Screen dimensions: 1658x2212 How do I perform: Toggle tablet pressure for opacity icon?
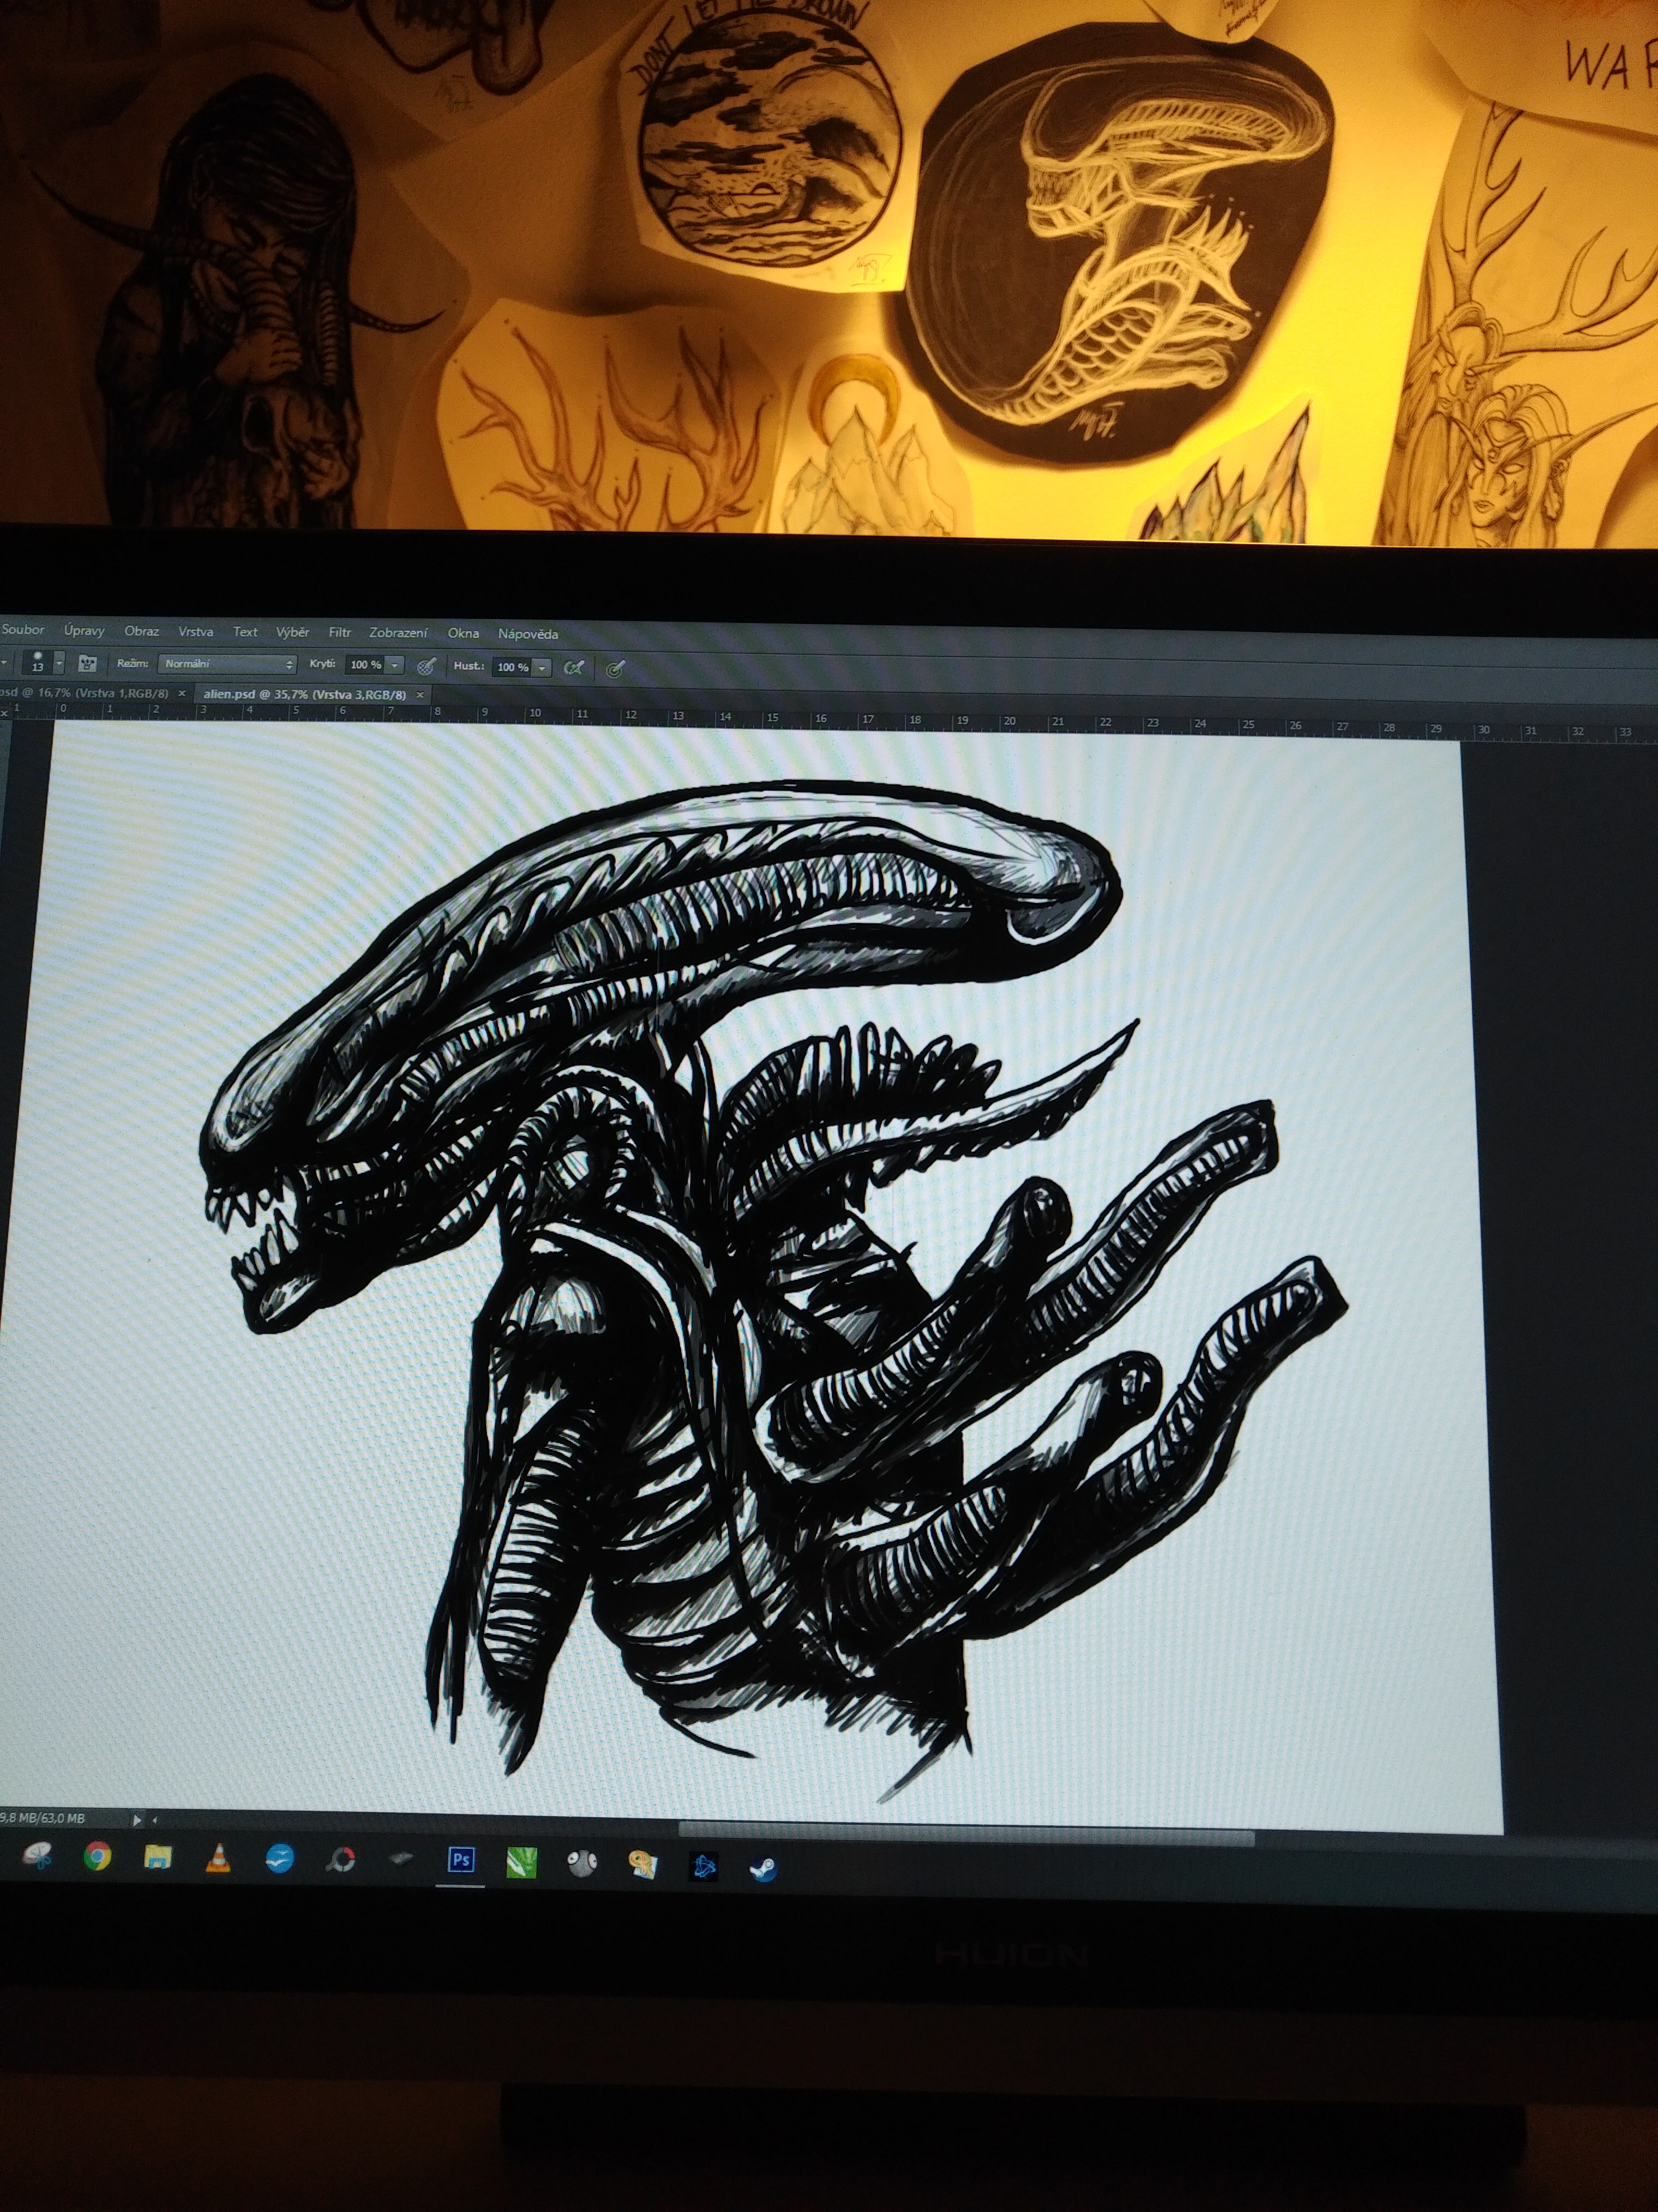coord(426,666)
